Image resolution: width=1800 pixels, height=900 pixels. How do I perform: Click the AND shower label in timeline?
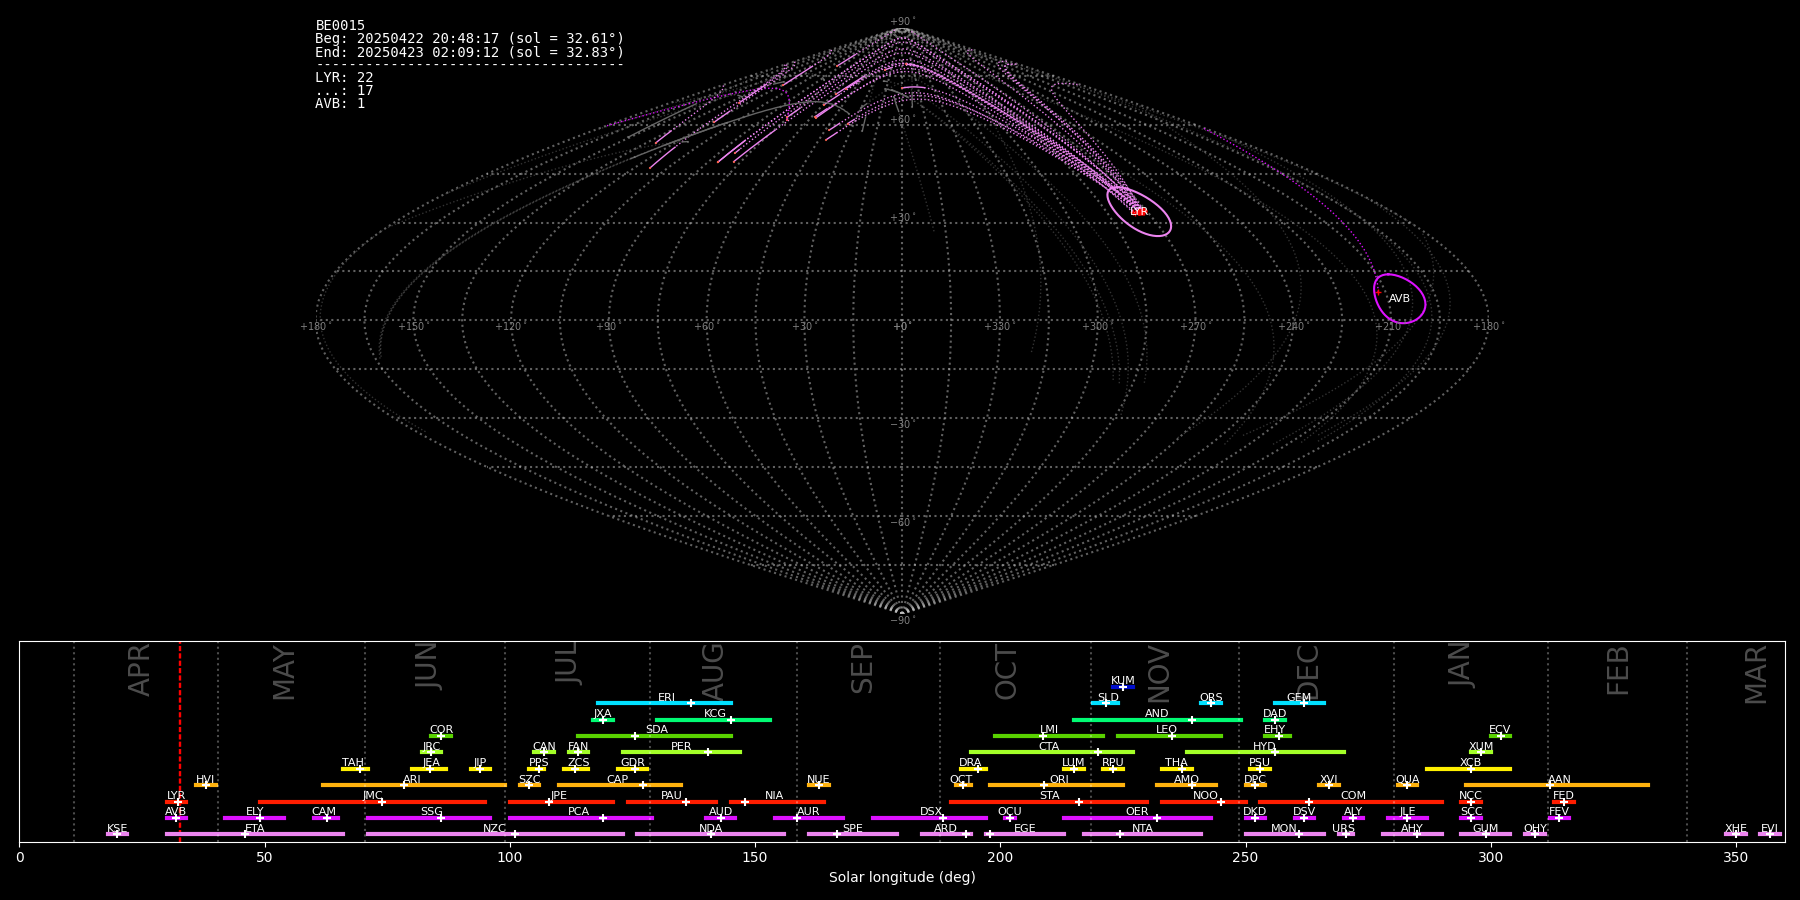click(1156, 714)
